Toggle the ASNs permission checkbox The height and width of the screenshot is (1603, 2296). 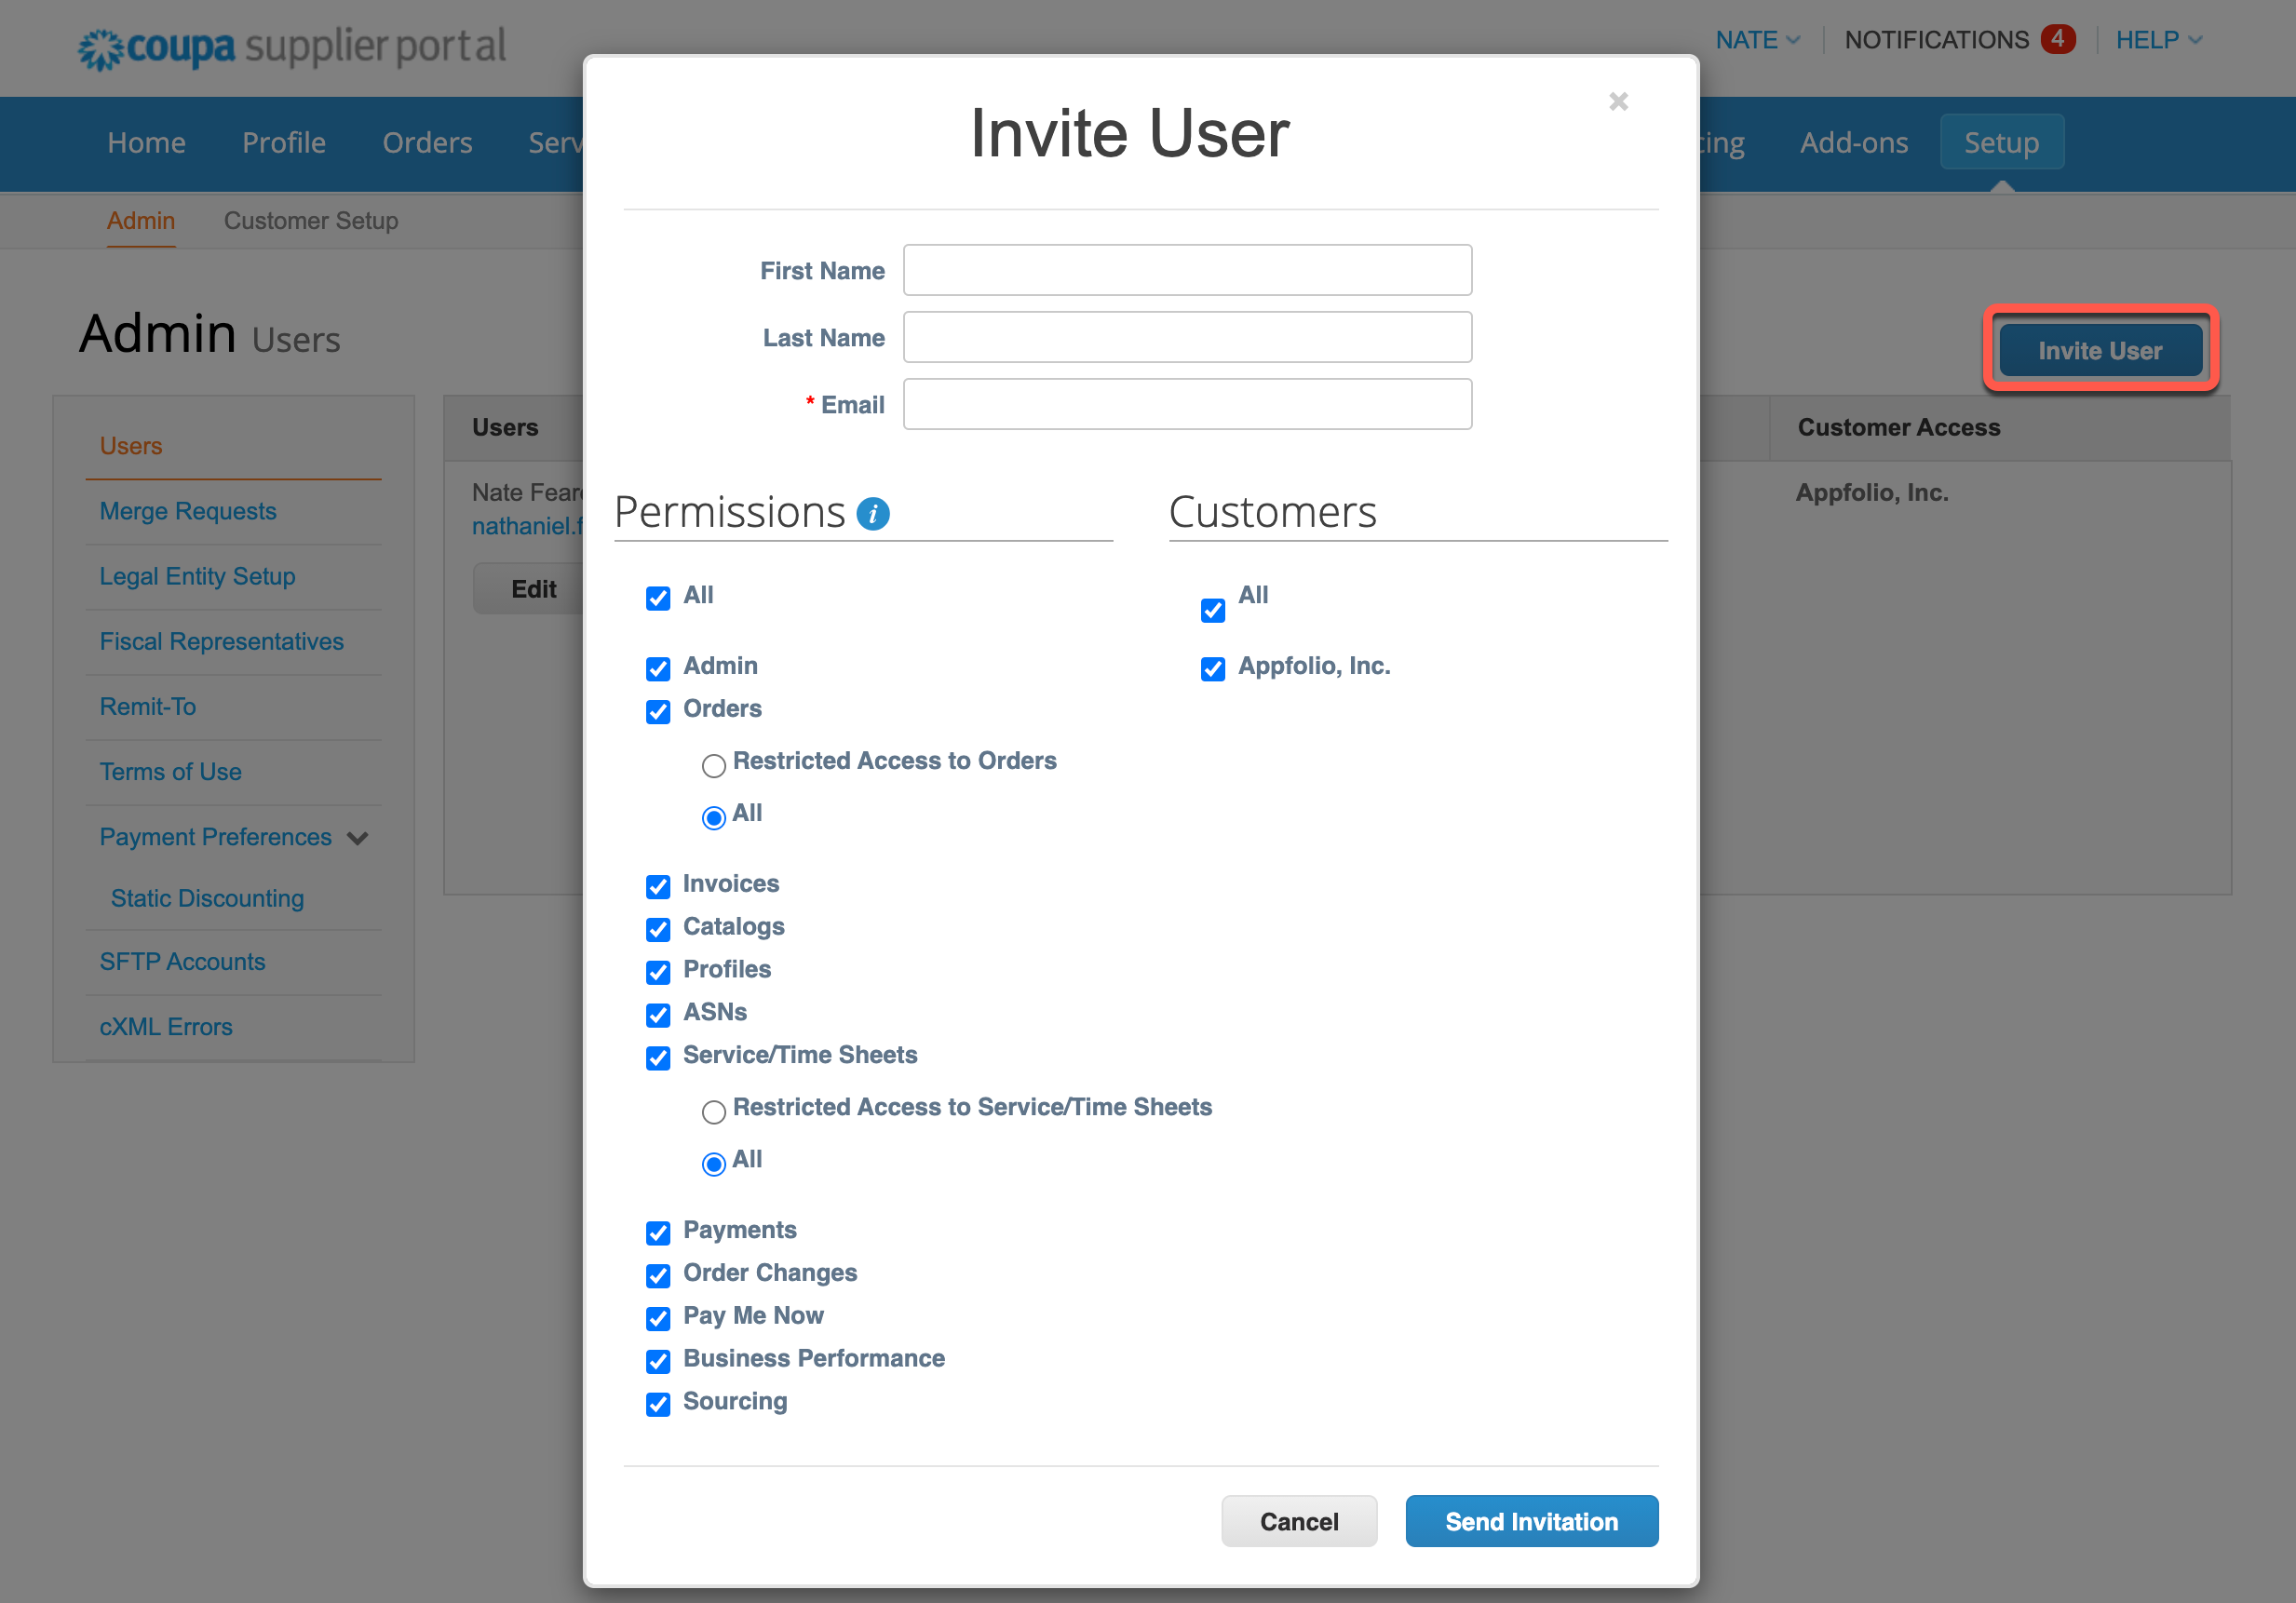(x=658, y=1015)
